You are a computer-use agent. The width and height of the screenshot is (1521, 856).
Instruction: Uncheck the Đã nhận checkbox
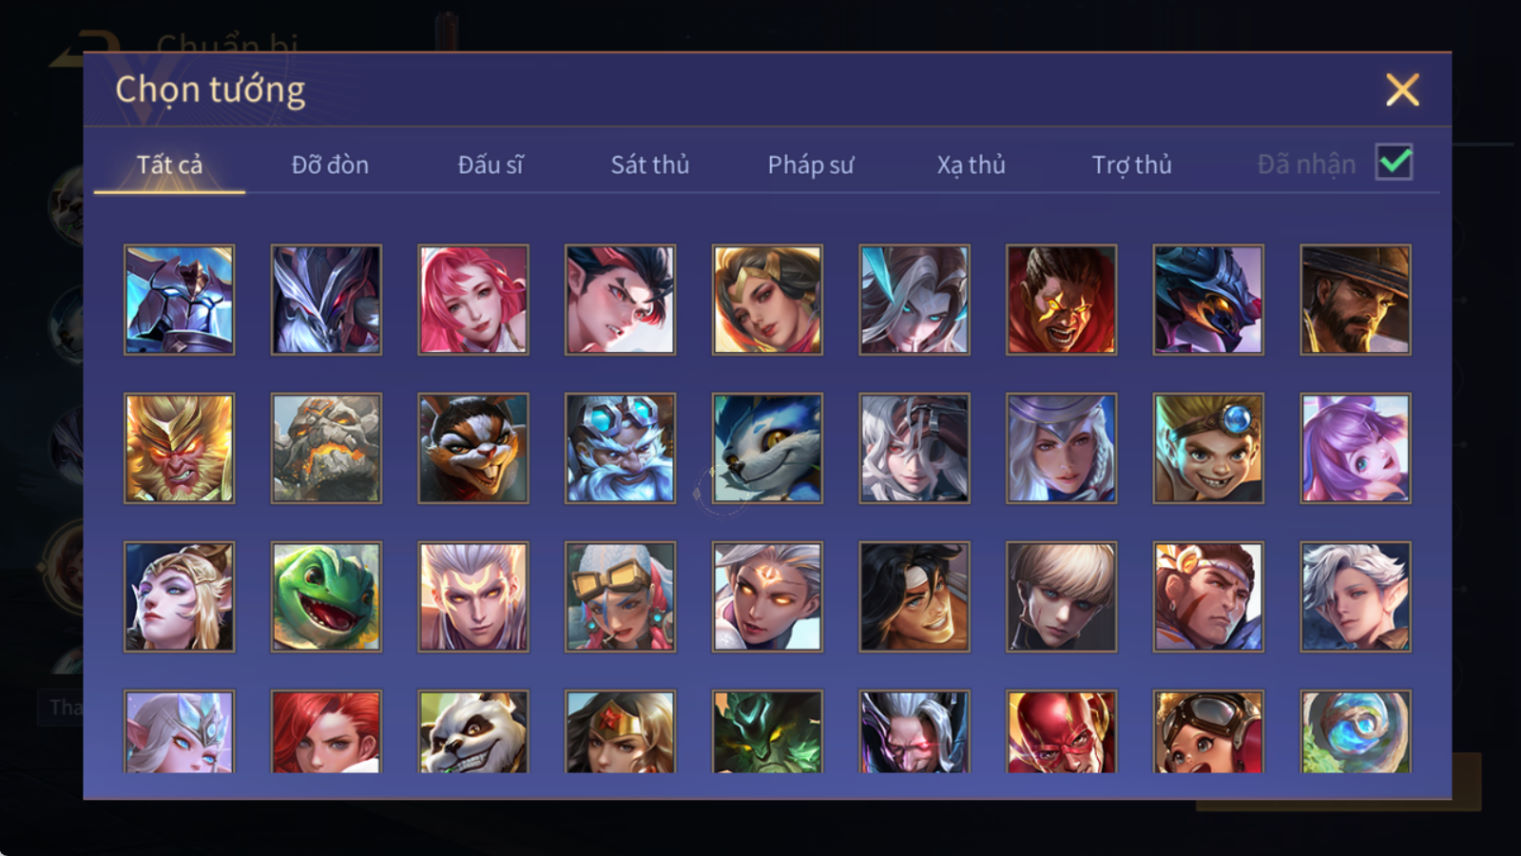point(1394,162)
